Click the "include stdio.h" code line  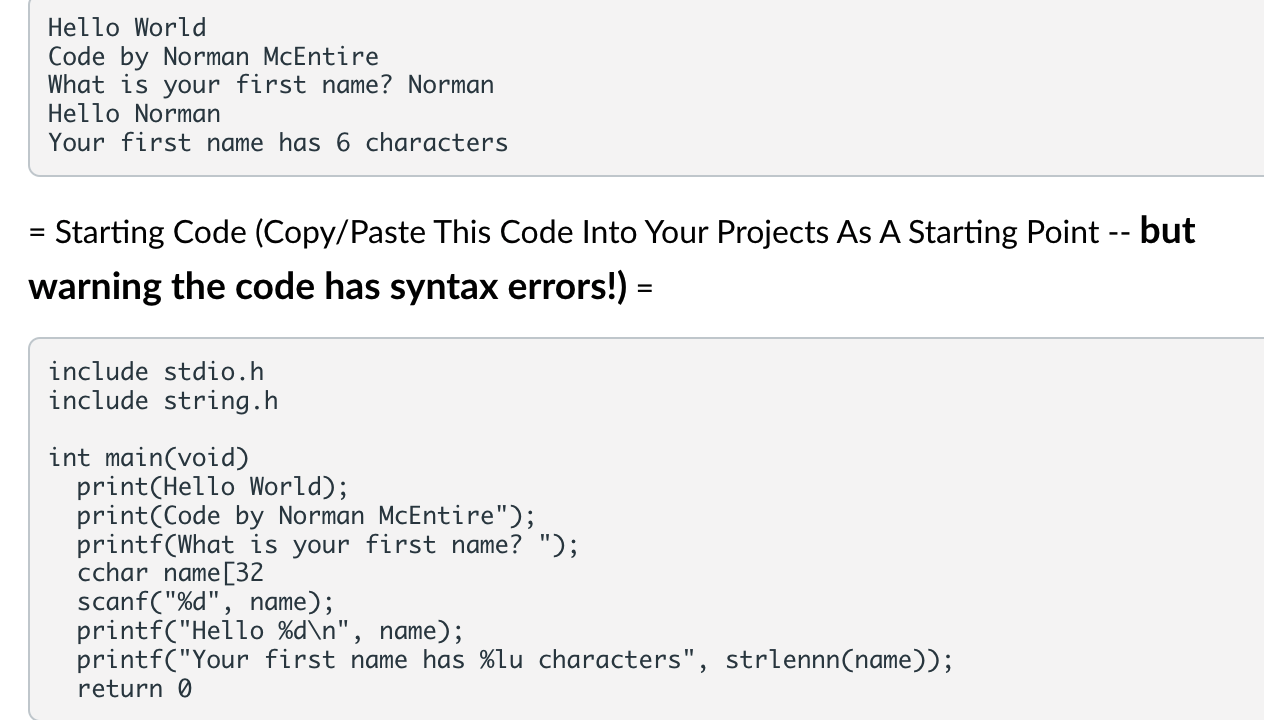[x=156, y=372]
